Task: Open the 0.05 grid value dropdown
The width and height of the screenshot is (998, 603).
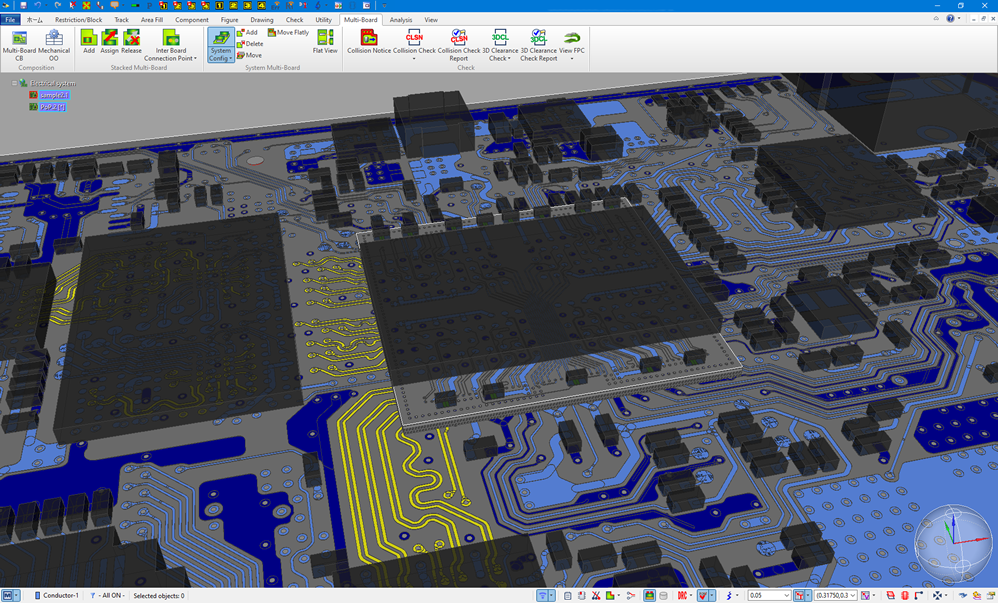Action: pos(785,596)
